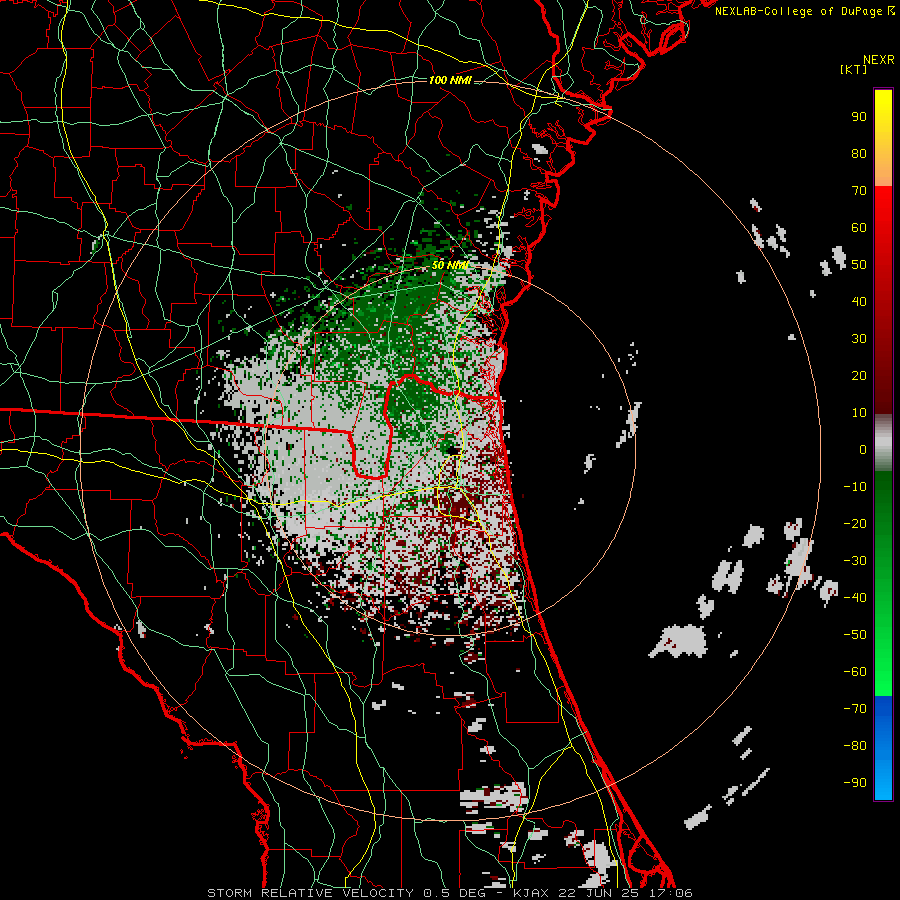Screen dimensions: 900x900
Task: Click the STORM RELATIVE VELOCITY caption text
Action: (310, 893)
